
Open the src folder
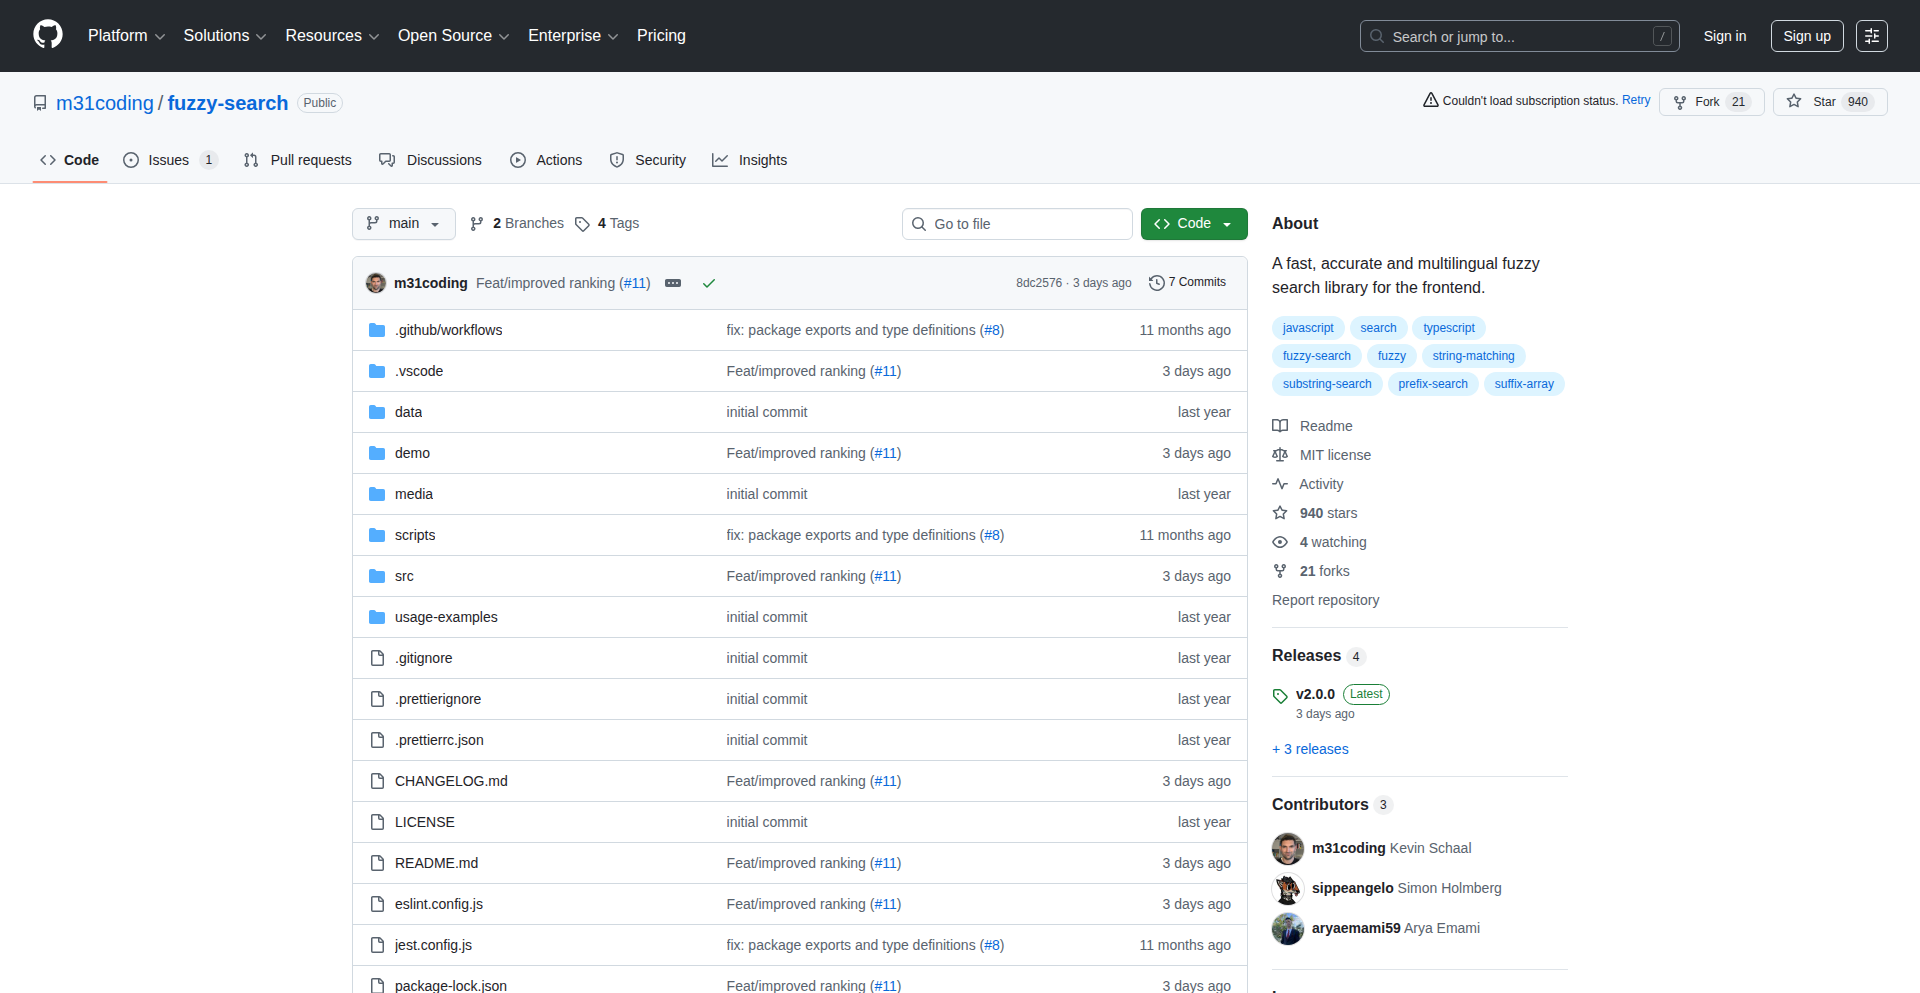[x=404, y=576]
